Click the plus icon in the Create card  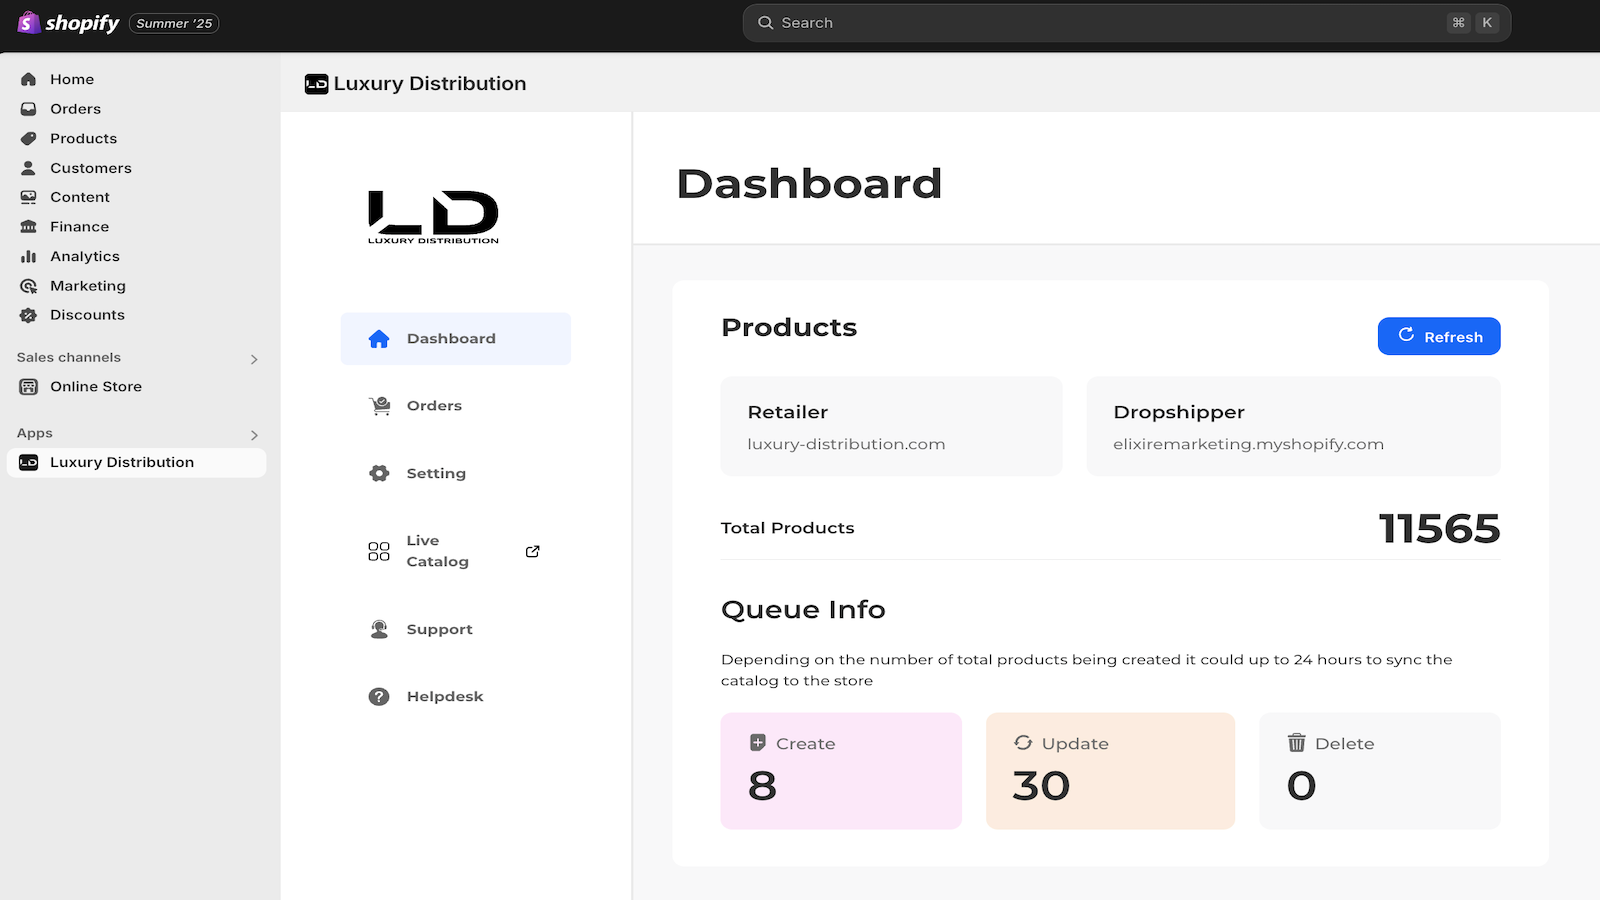[758, 743]
